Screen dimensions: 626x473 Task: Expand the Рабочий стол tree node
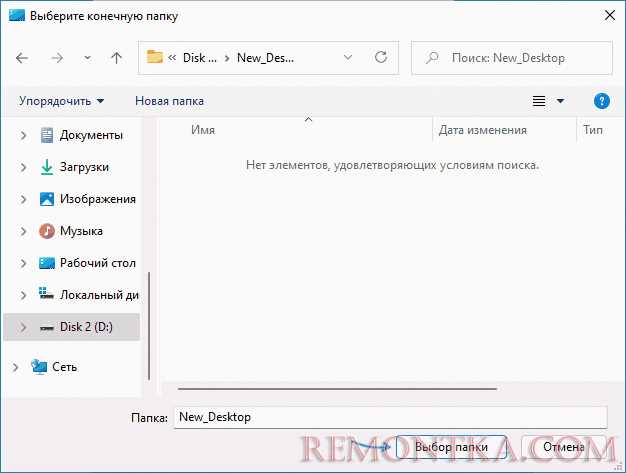click(x=23, y=263)
